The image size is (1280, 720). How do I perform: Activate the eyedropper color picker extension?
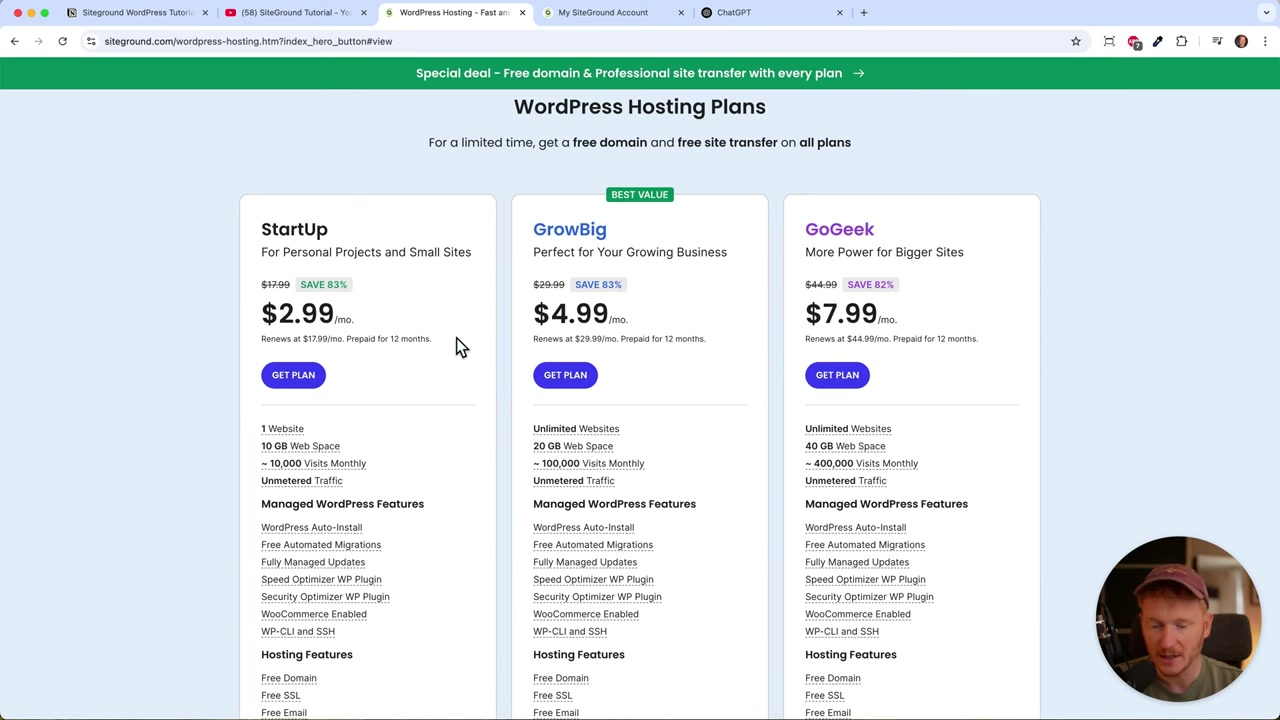click(1157, 41)
